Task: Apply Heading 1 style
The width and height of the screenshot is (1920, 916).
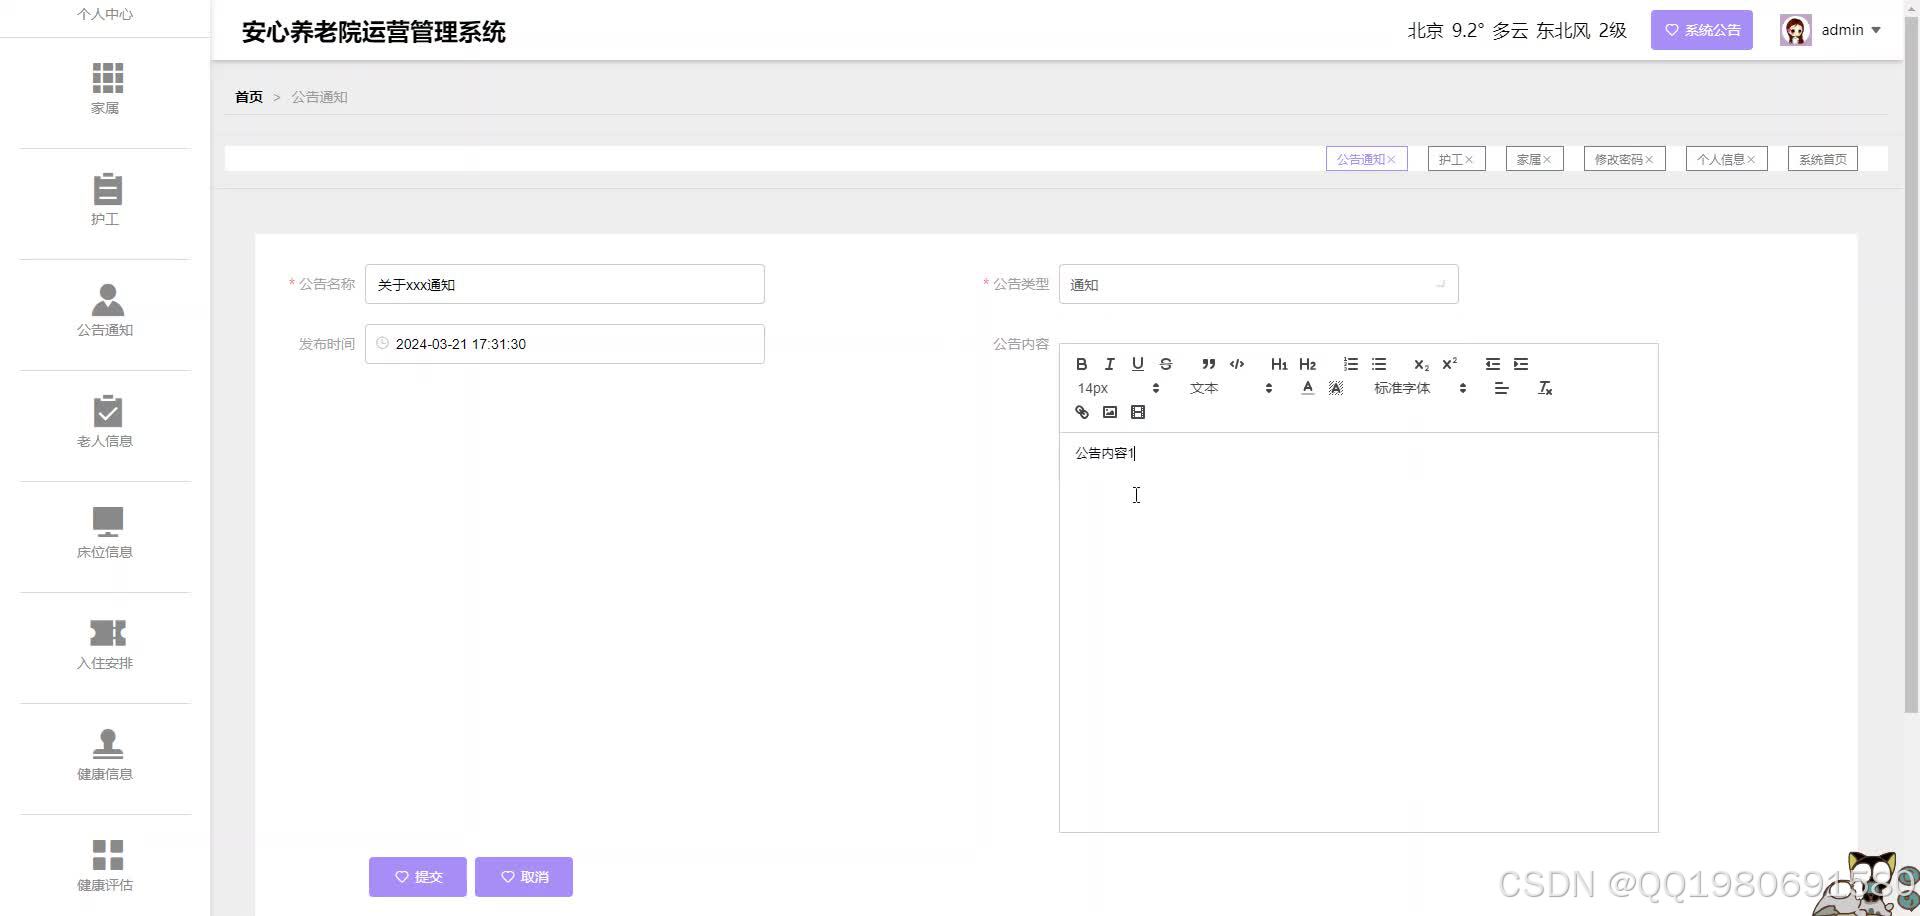Action: point(1279,364)
